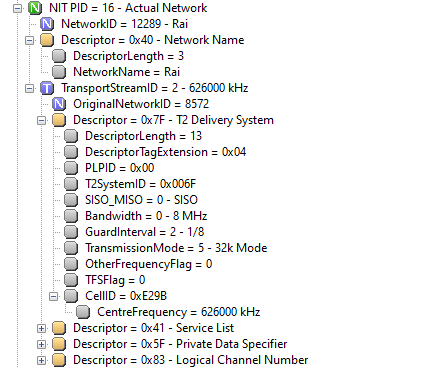Click the green N icon beside NIT PID
Viewport: 423px width, 368px height.
tap(35, 8)
